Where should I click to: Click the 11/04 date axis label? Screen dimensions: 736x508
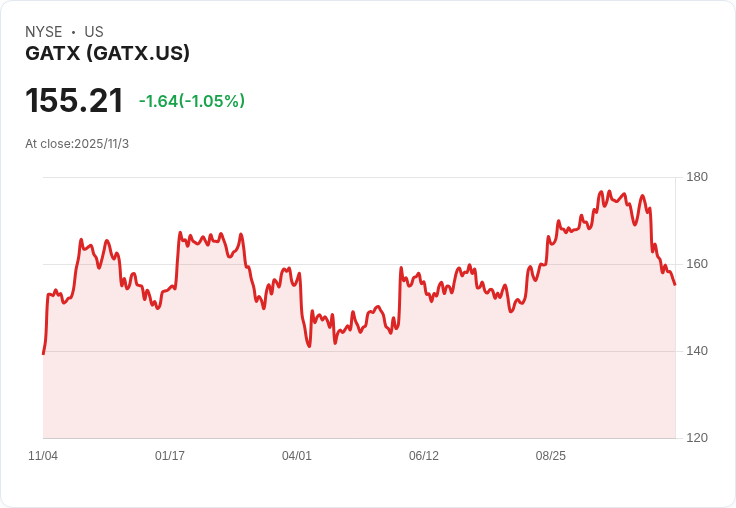point(43,456)
